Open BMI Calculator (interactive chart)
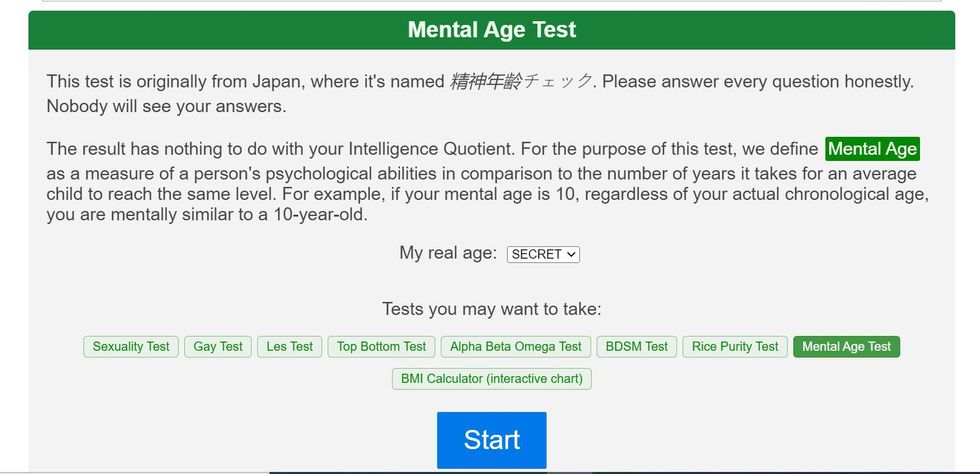Image resolution: width=980 pixels, height=474 pixels. (491, 379)
